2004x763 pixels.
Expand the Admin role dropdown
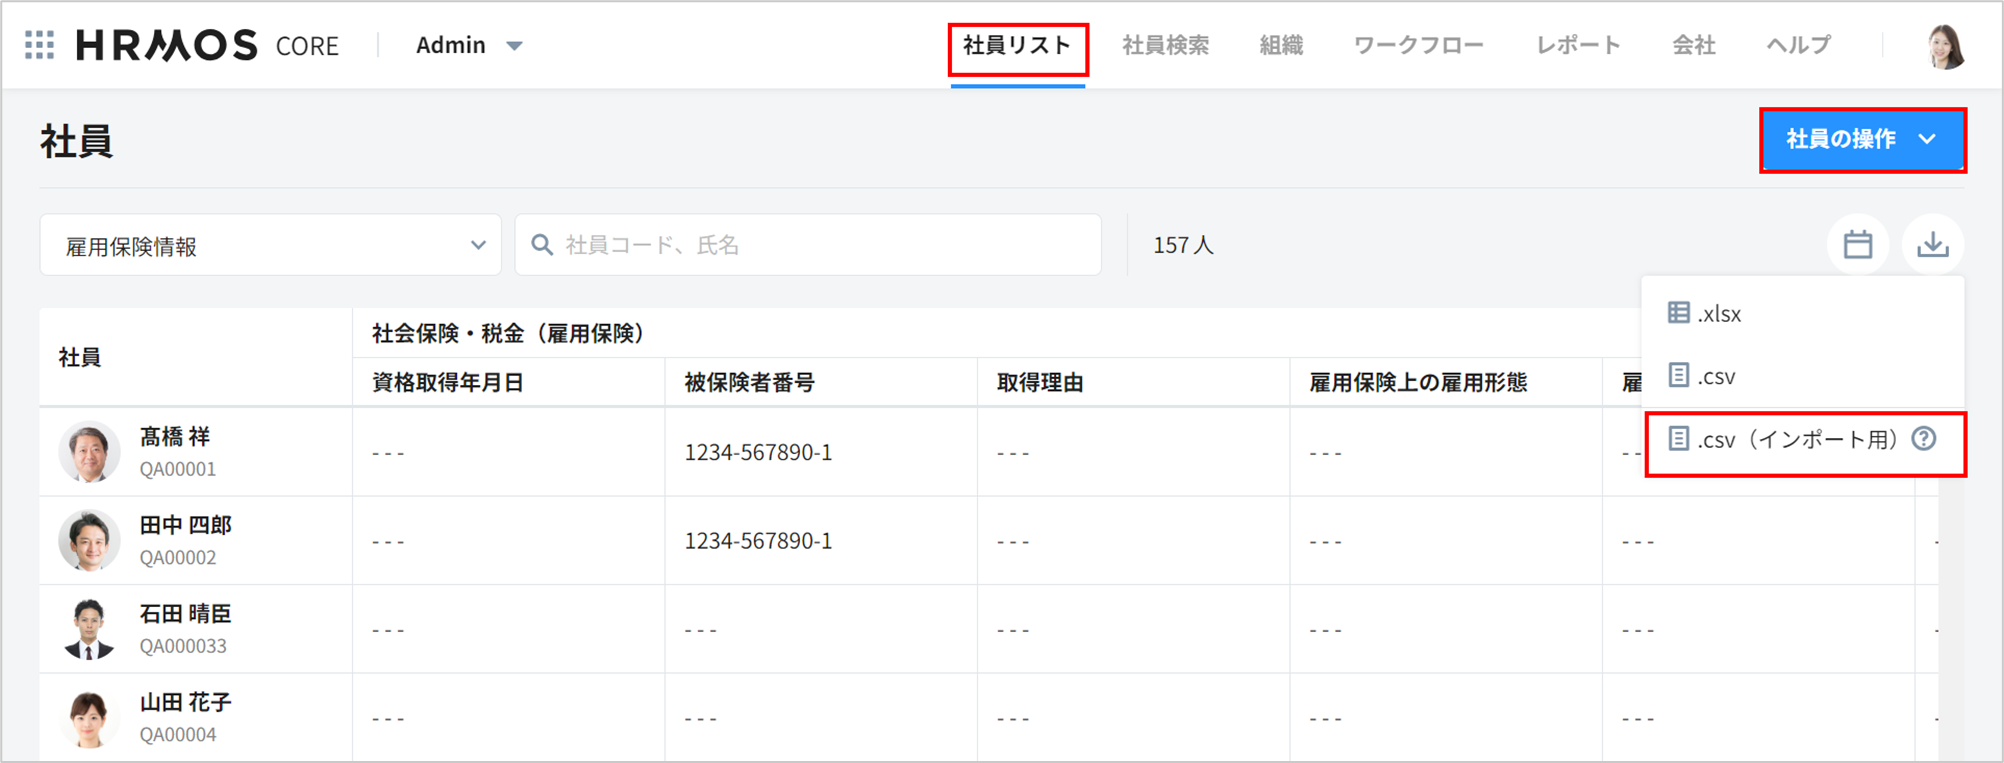coord(469,45)
